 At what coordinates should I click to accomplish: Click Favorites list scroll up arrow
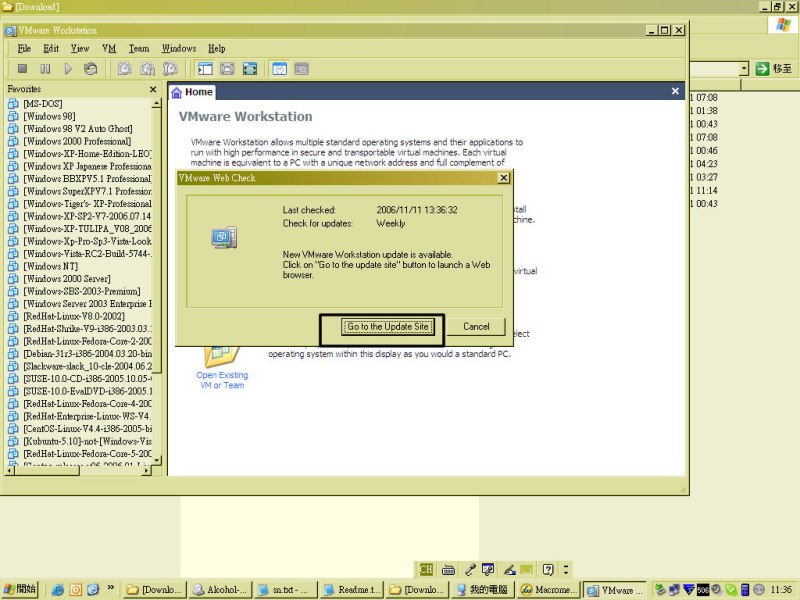157,104
